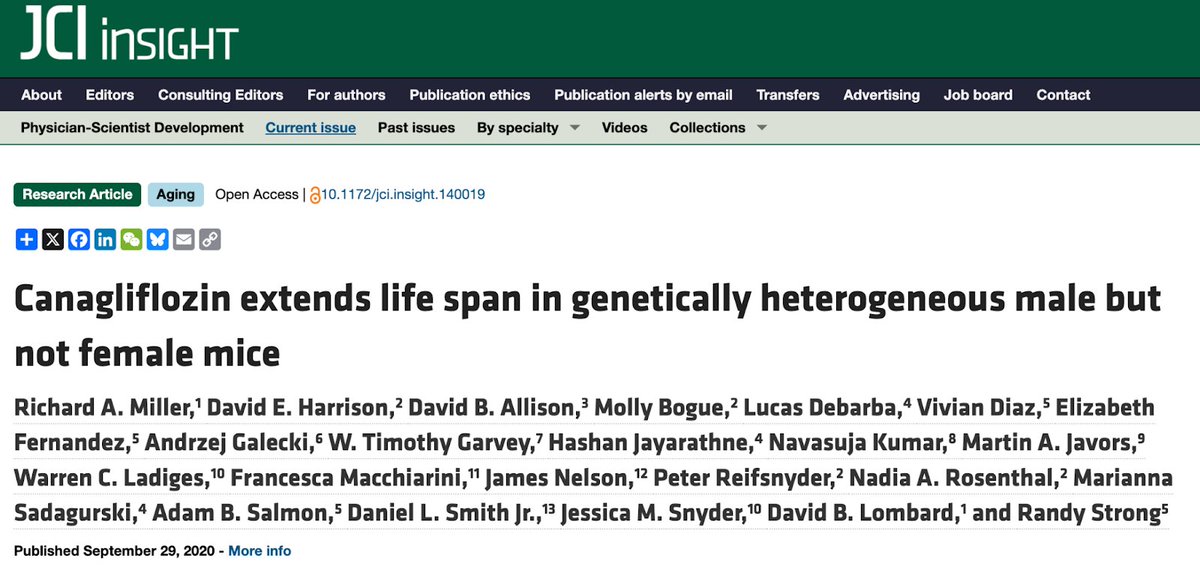This screenshot has height=567, width=1200.
Task: Click the blue plus share icon
Action: point(27,239)
